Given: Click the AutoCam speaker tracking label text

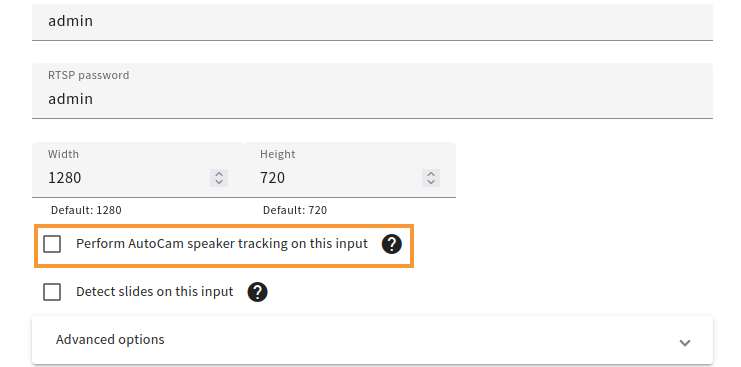Looking at the screenshot, I should click(x=222, y=244).
